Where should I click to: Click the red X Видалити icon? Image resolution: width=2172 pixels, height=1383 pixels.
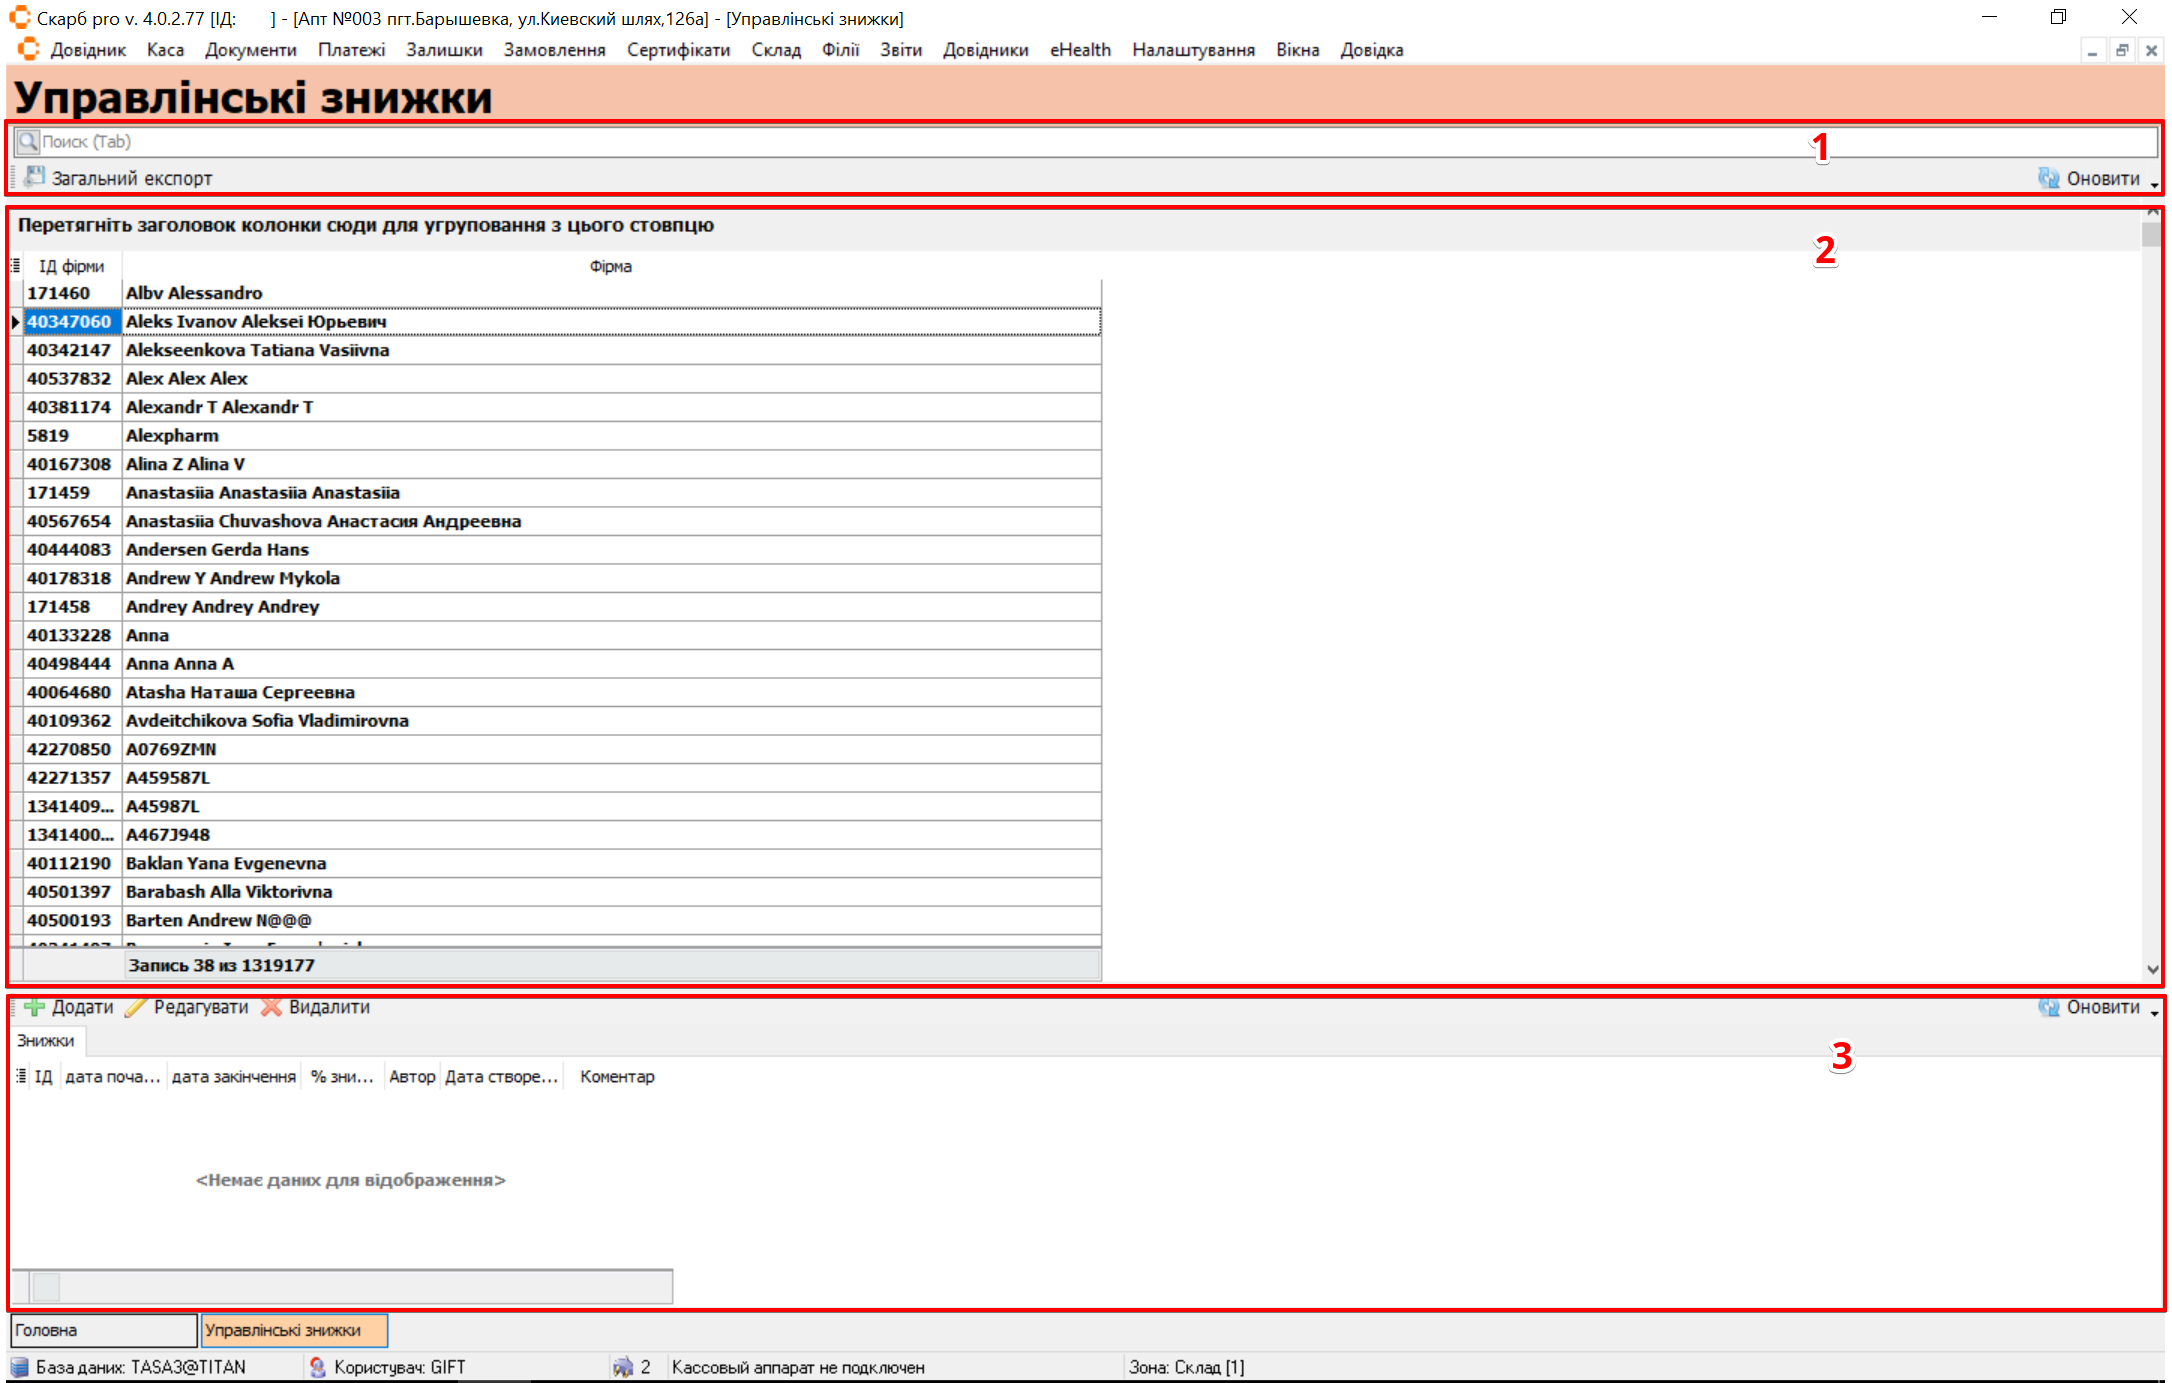tap(271, 1007)
